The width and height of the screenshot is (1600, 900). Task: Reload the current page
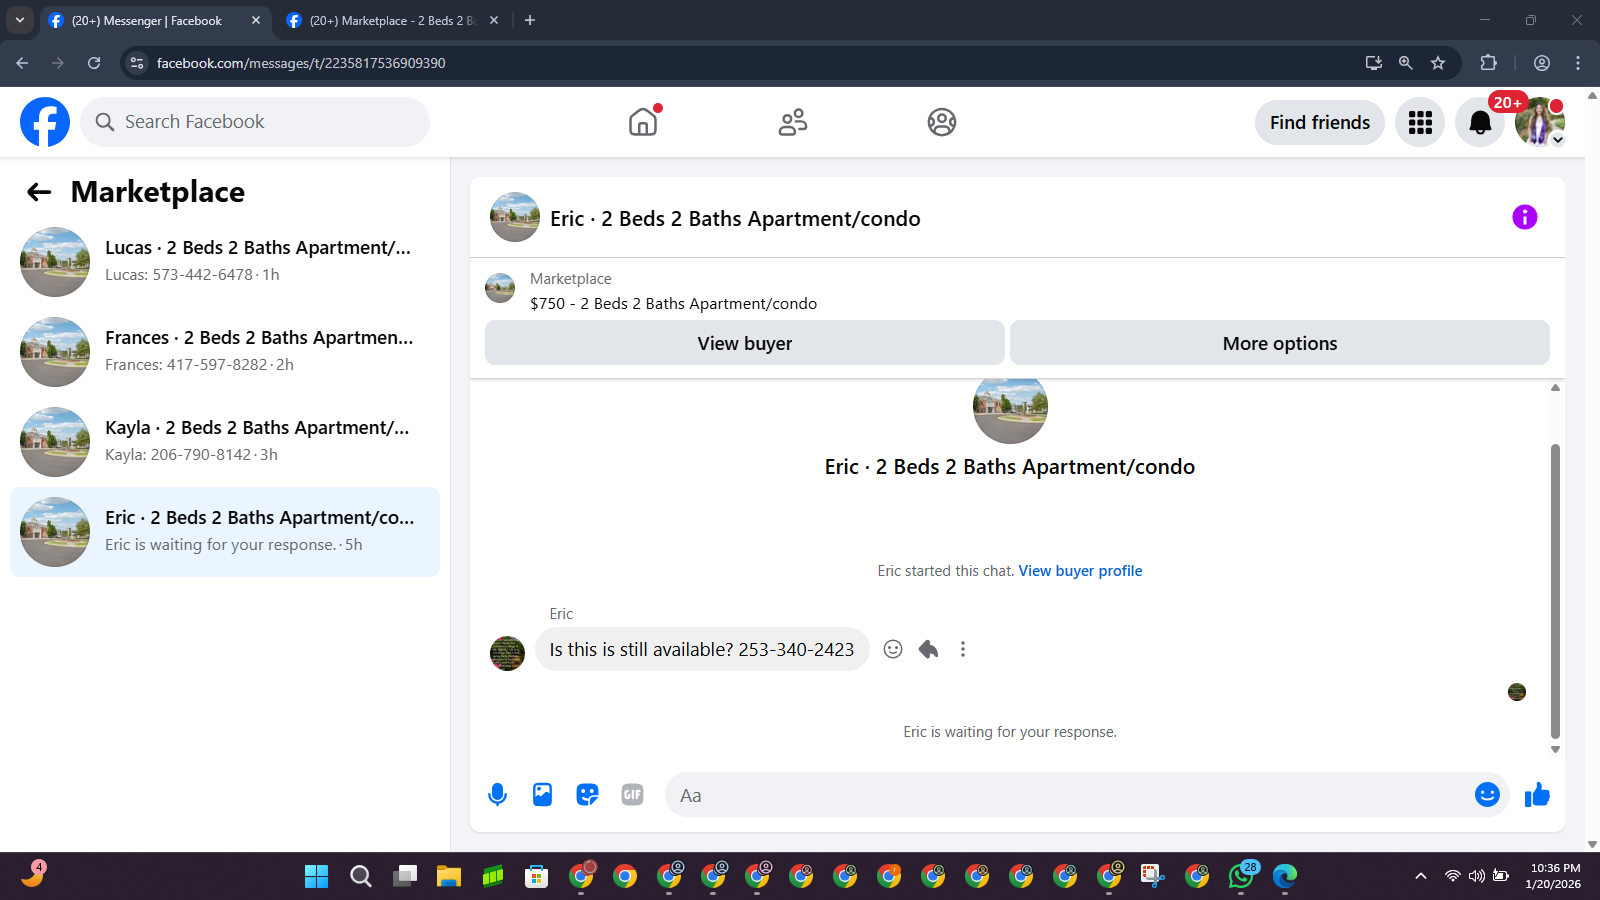[x=94, y=63]
